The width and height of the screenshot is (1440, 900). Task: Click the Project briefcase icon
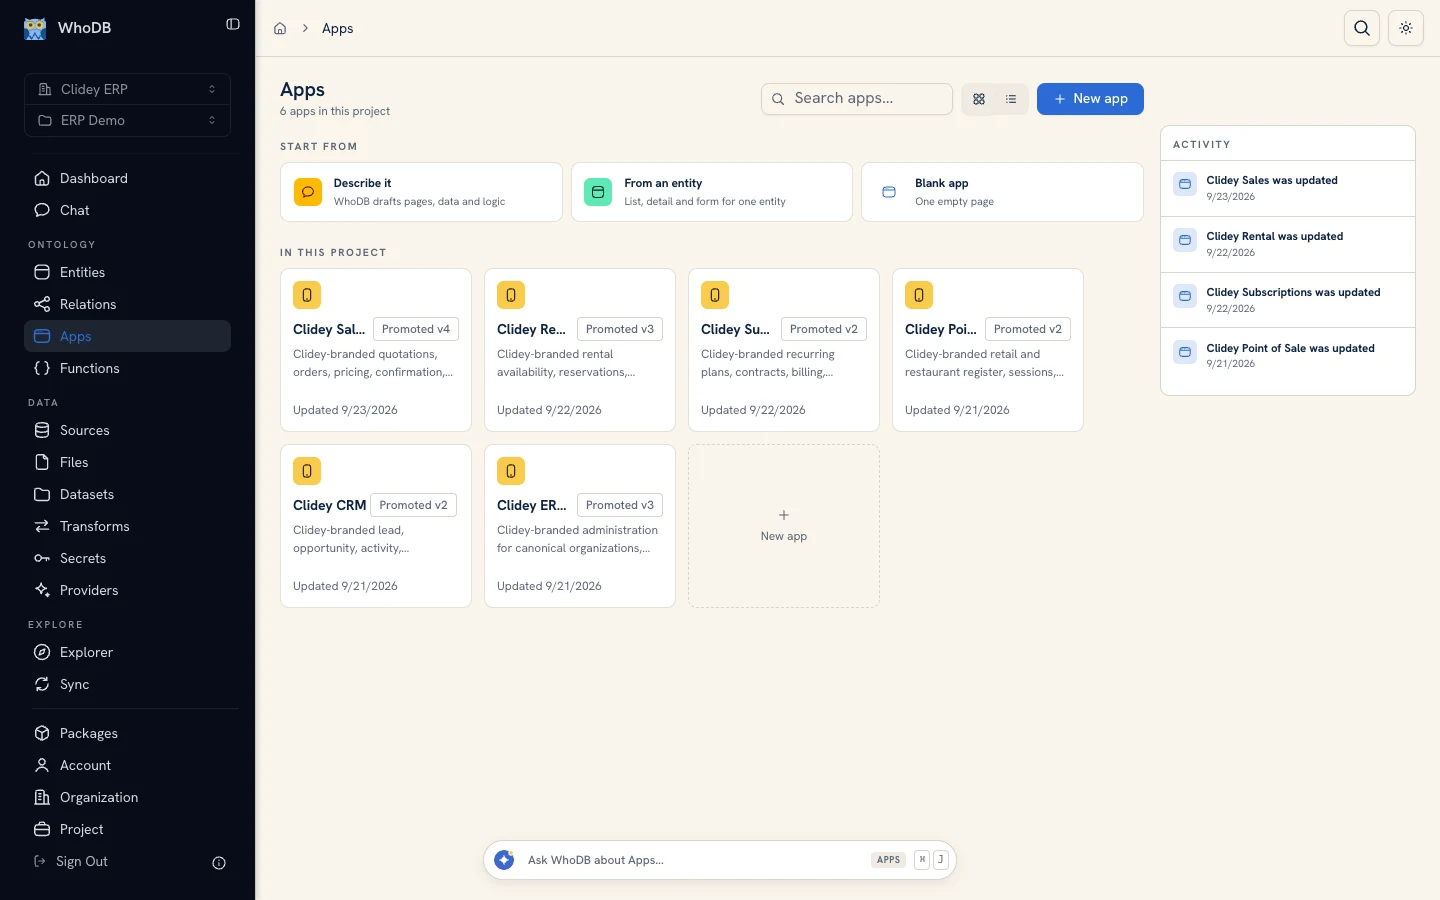coord(42,829)
